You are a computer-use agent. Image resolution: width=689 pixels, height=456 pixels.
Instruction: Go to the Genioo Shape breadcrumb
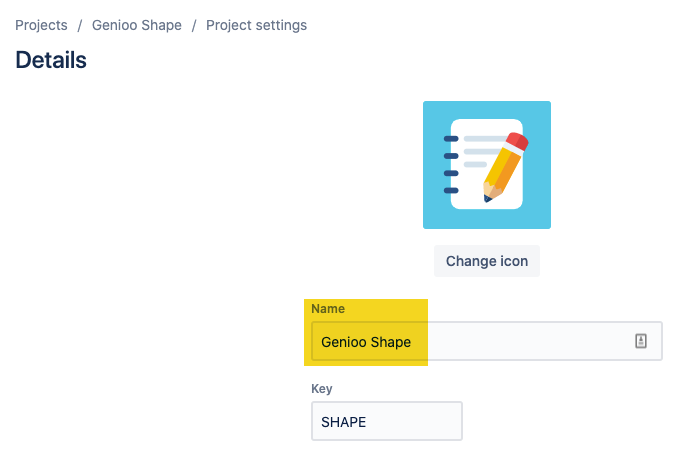[137, 25]
